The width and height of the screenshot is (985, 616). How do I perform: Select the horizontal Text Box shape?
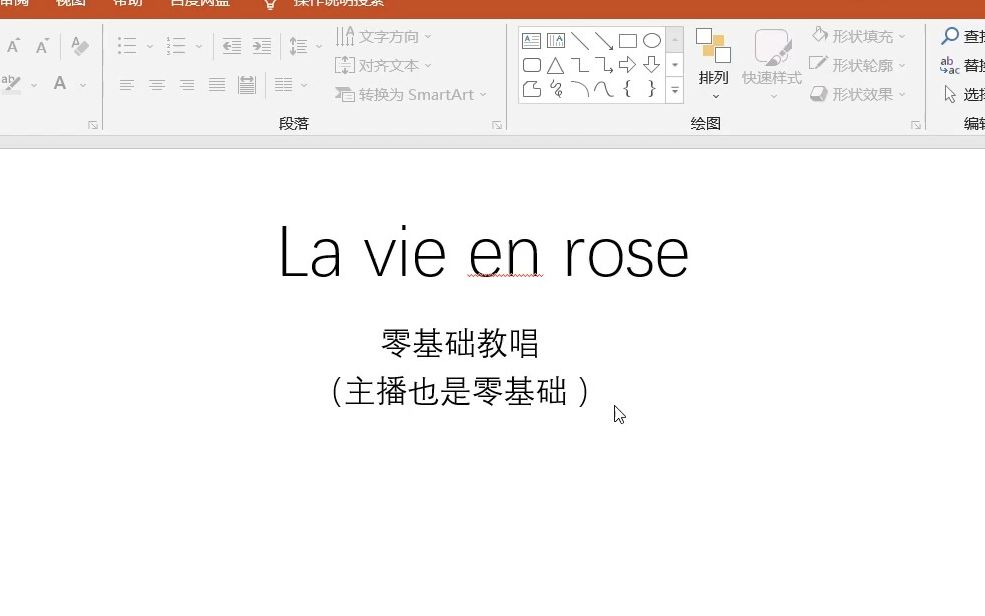531,41
